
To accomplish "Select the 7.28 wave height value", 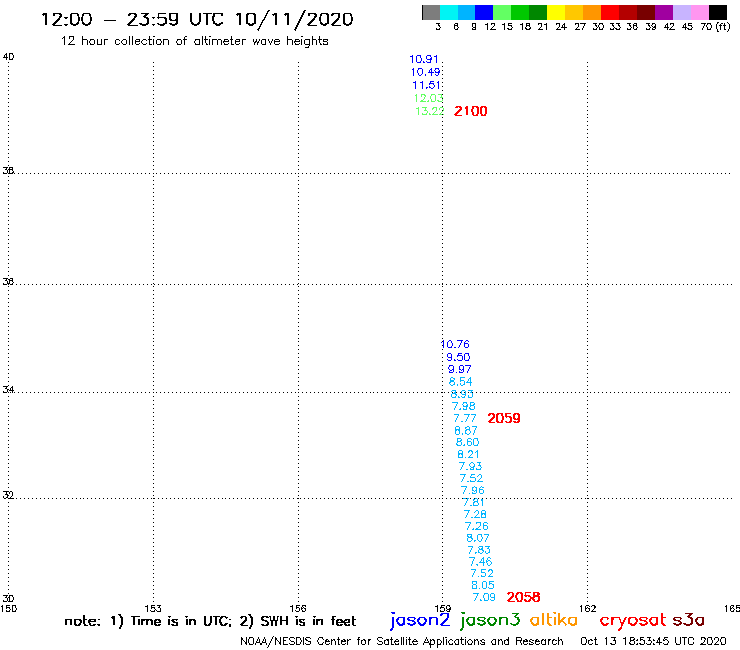I will tap(475, 515).
